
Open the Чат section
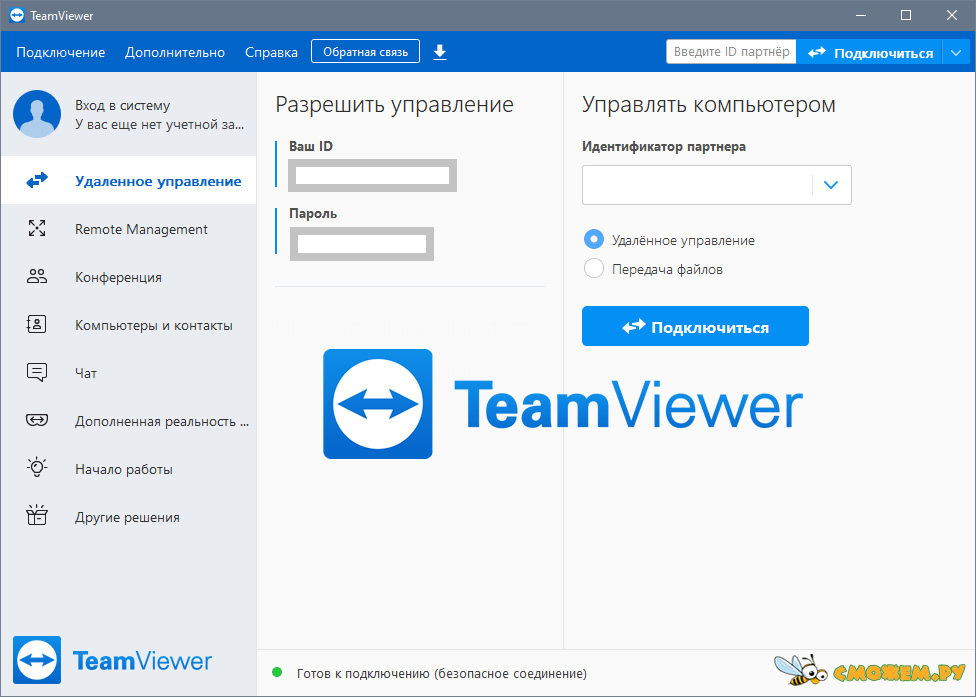coord(129,373)
